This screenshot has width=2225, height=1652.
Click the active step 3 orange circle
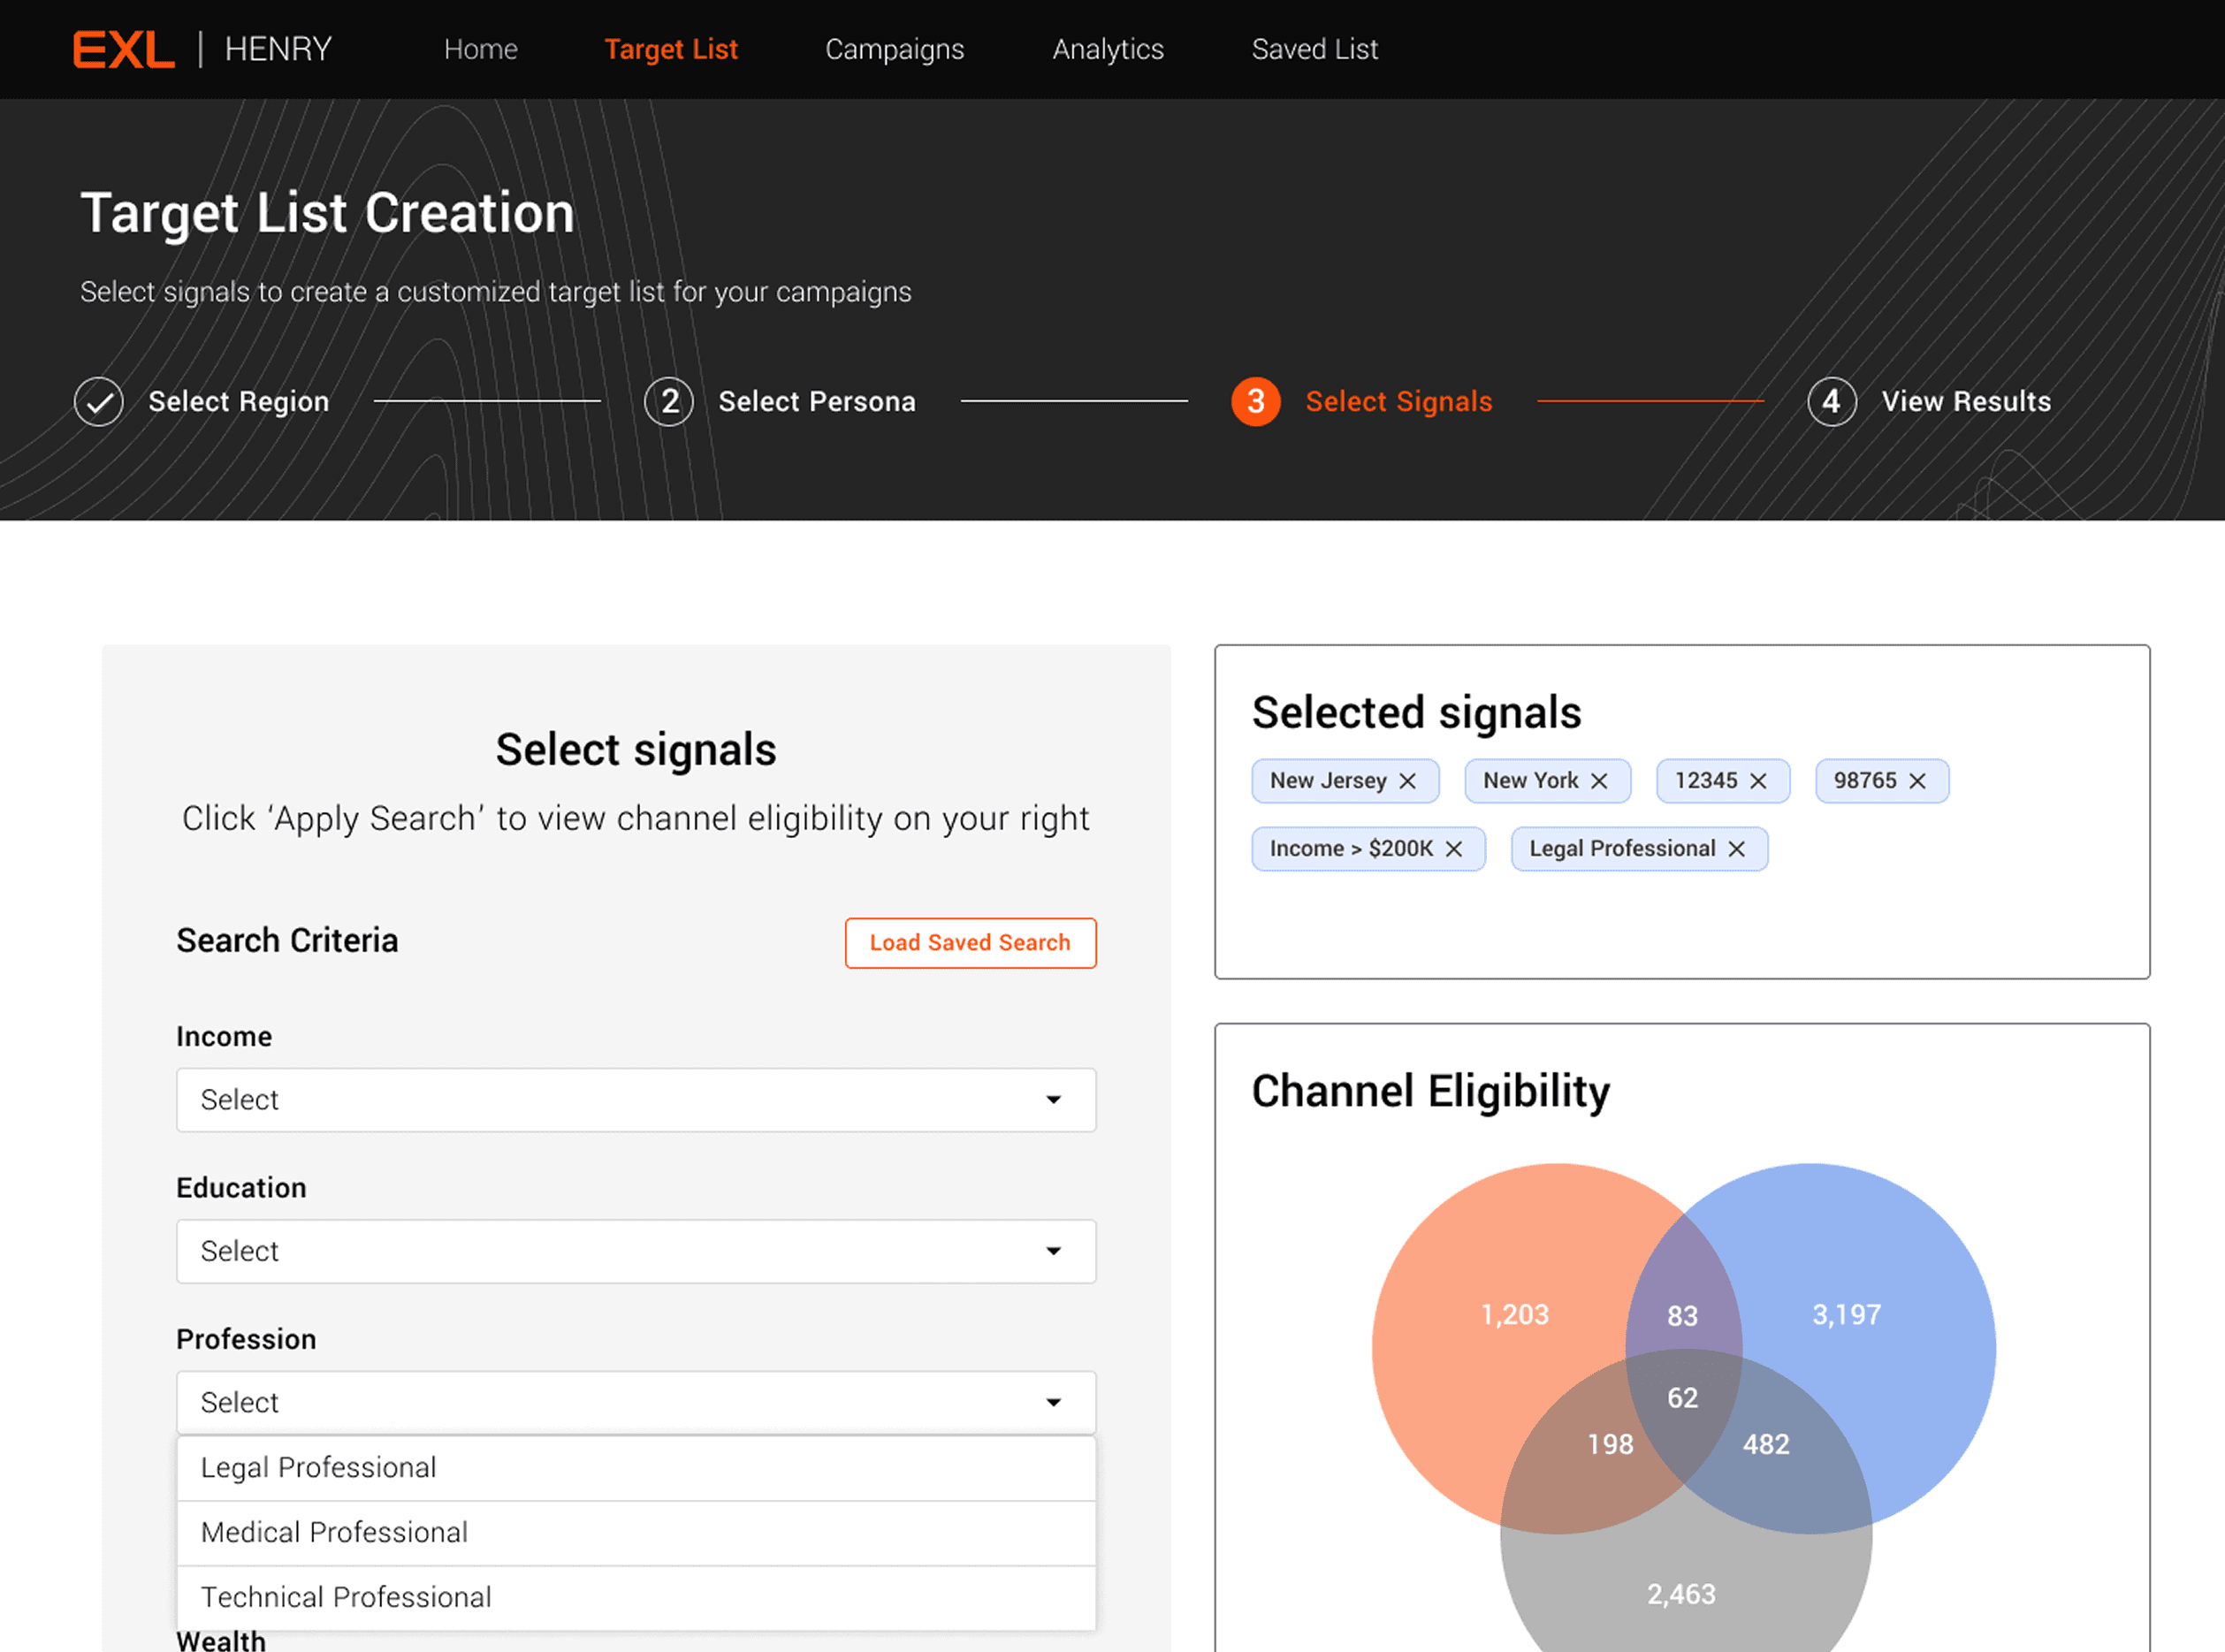tap(1256, 402)
